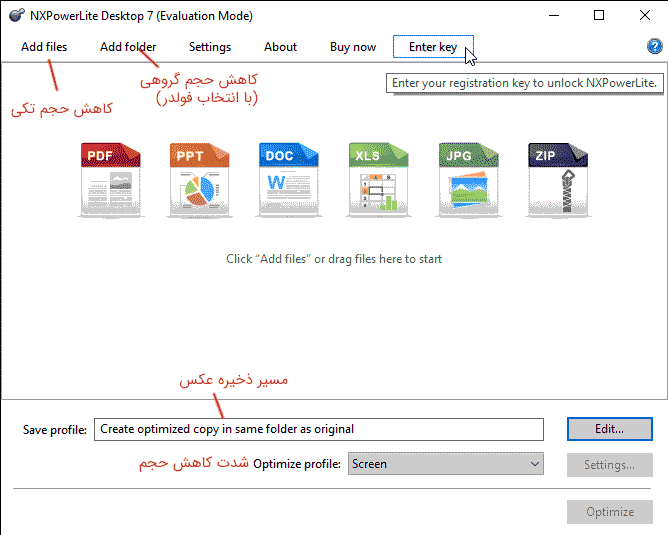Click the Optimize button

click(610, 512)
